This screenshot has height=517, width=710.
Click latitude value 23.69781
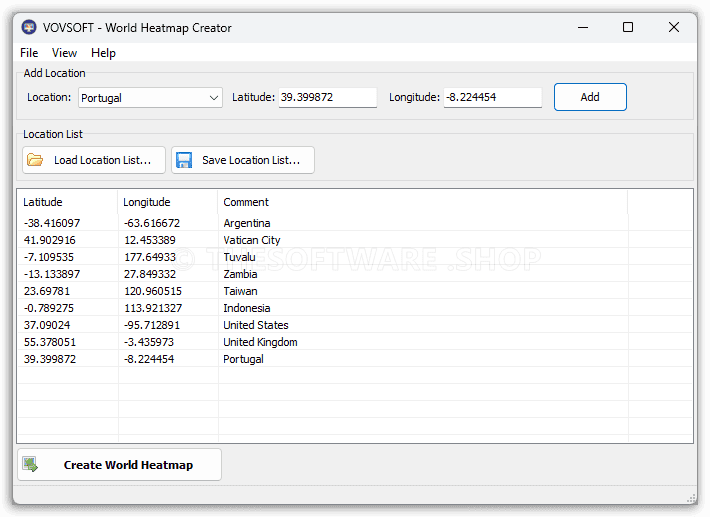pos(47,291)
